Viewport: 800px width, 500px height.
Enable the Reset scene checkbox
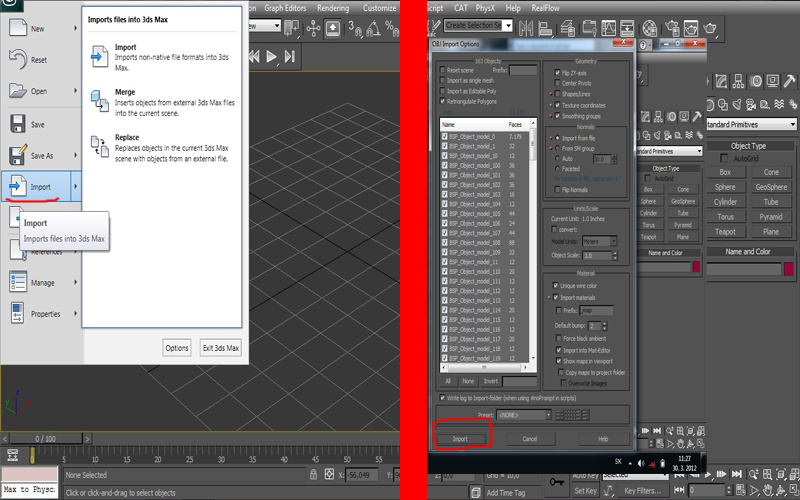coord(442,70)
